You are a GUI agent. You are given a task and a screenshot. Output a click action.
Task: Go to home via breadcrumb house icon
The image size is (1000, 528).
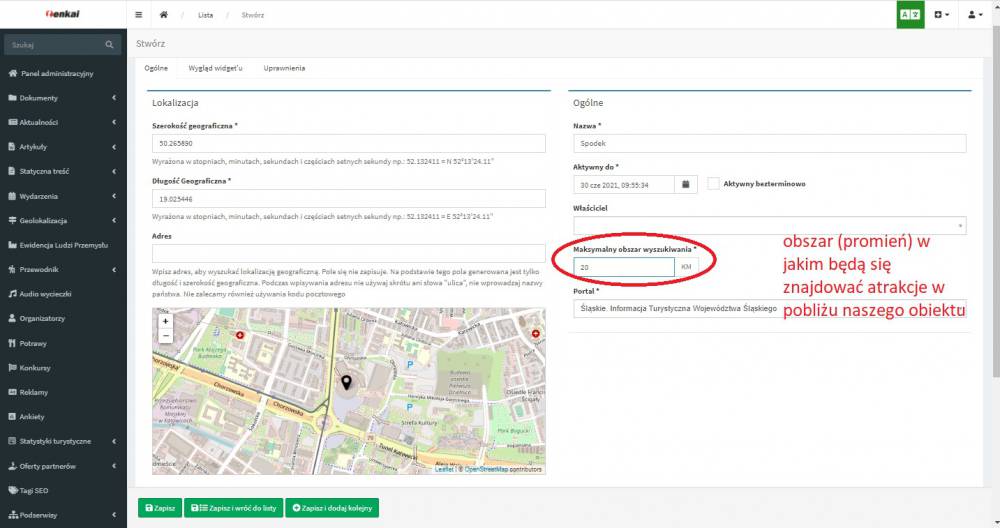pyautogui.click(x=163, y=15)
